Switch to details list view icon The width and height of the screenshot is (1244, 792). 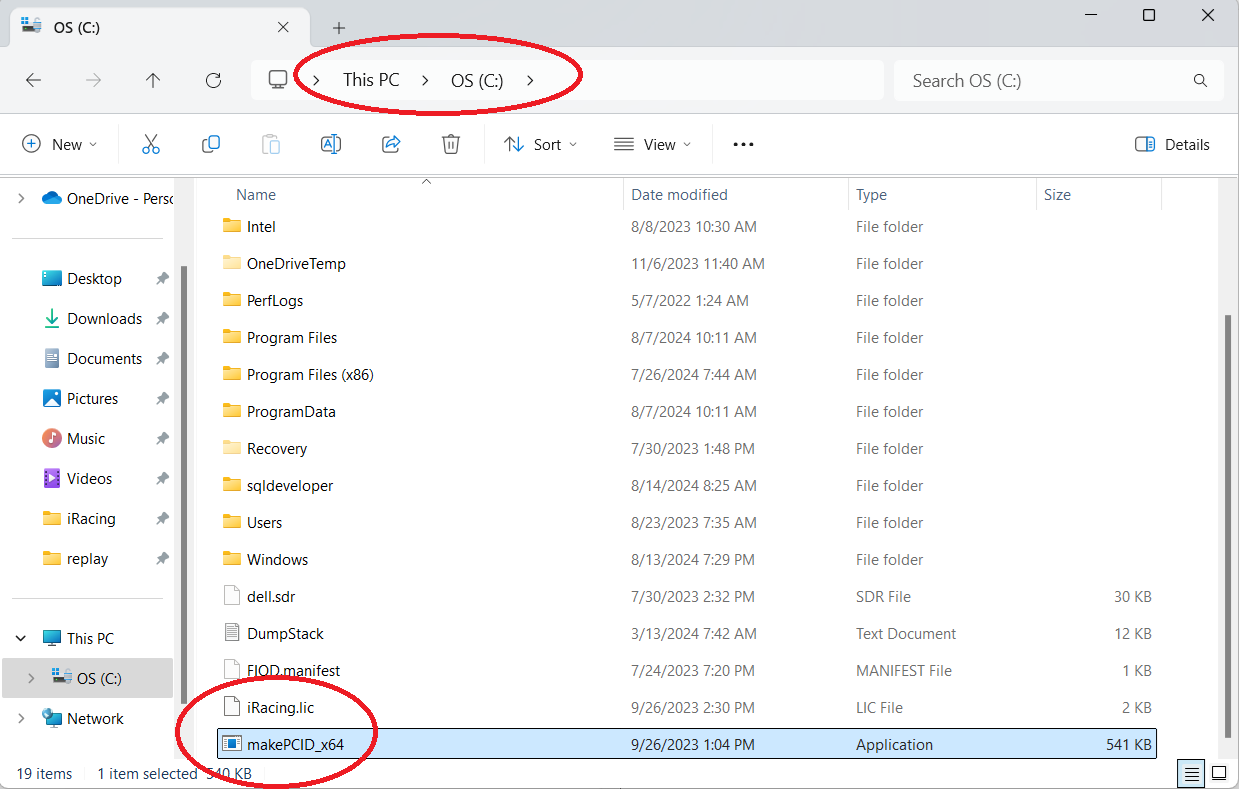click(x=1190, y=773)
